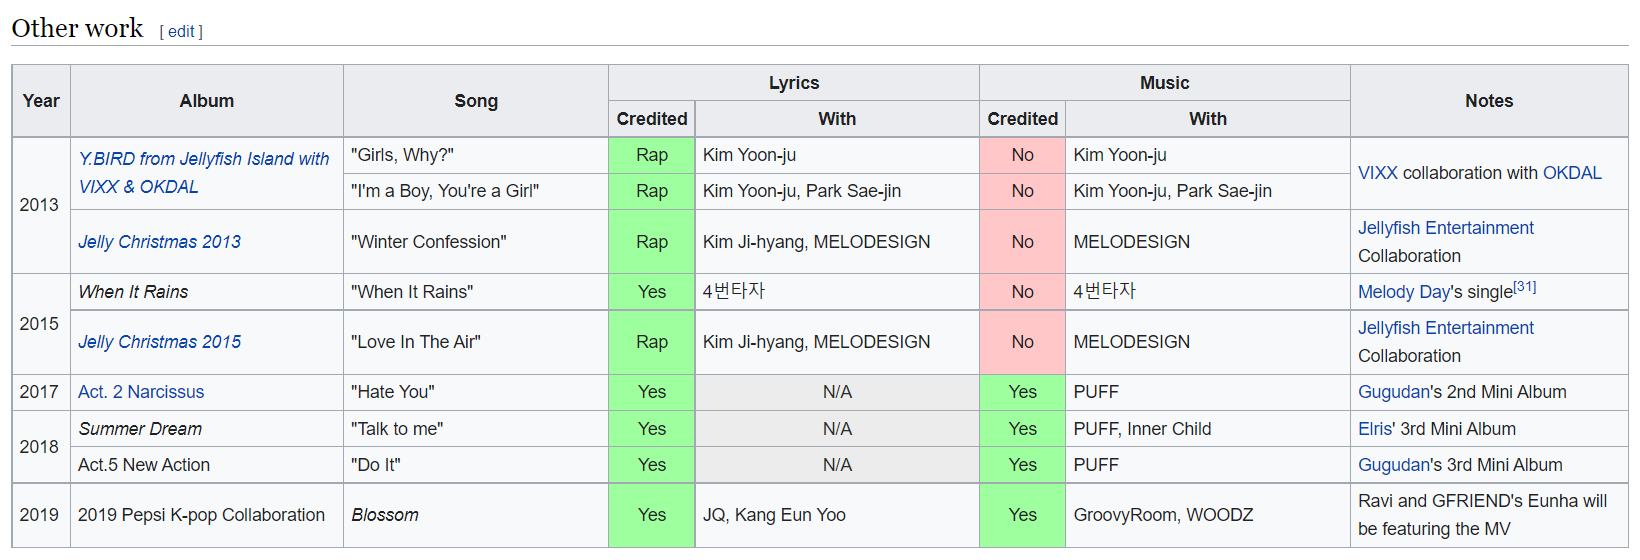Click the "Girls, Why?" song cell
The image size is (1640, 560).
pos(476,155)
